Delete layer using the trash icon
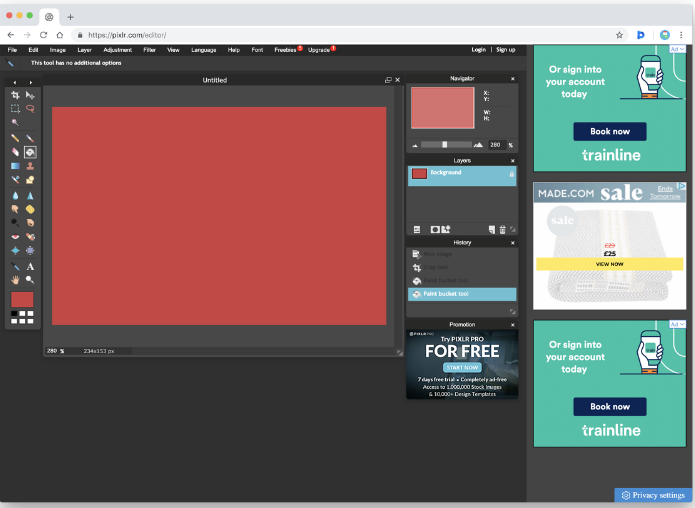The height and width of the screenshot is (508, 695). pos(502,229)
